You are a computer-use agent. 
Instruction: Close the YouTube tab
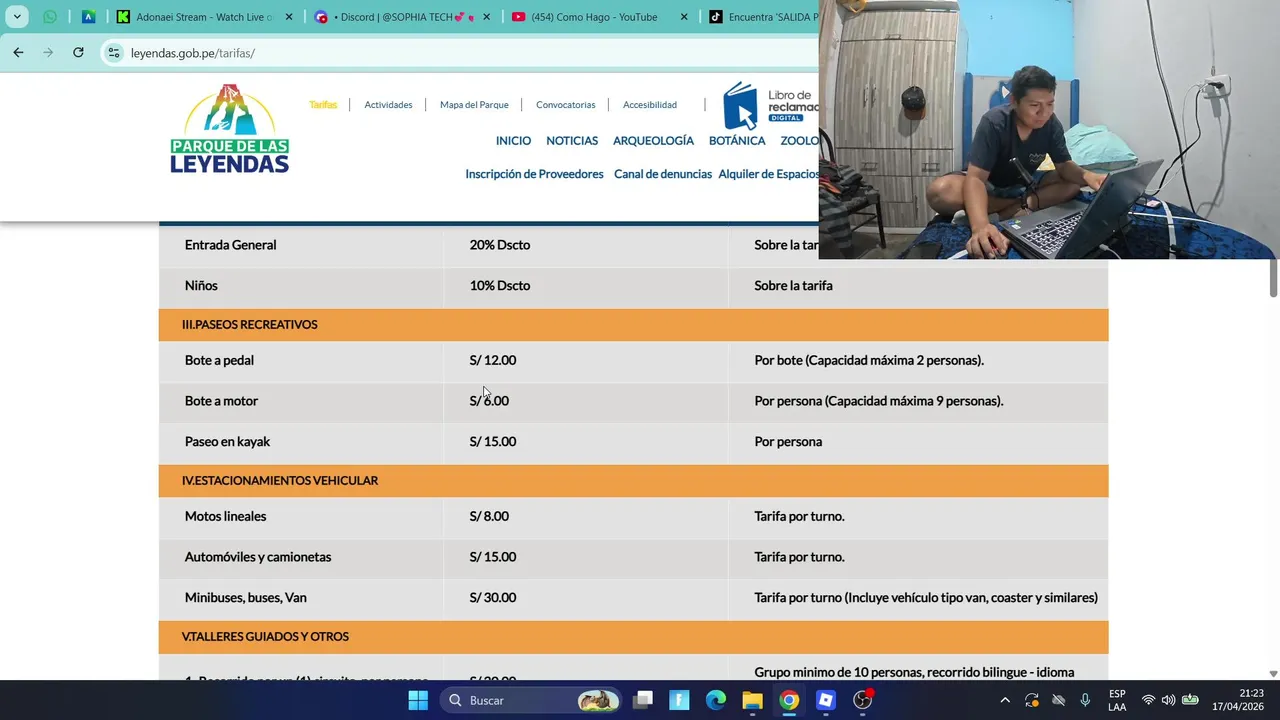684,17
